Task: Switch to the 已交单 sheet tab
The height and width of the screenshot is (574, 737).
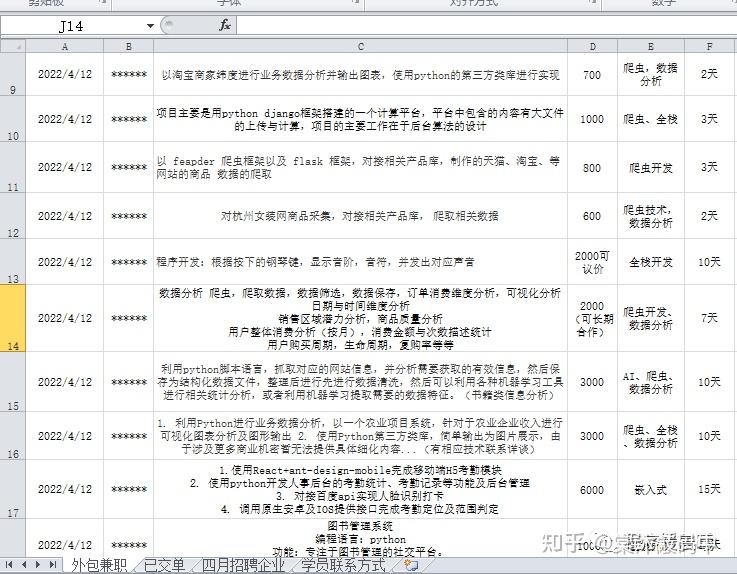Action: point(164,565)
